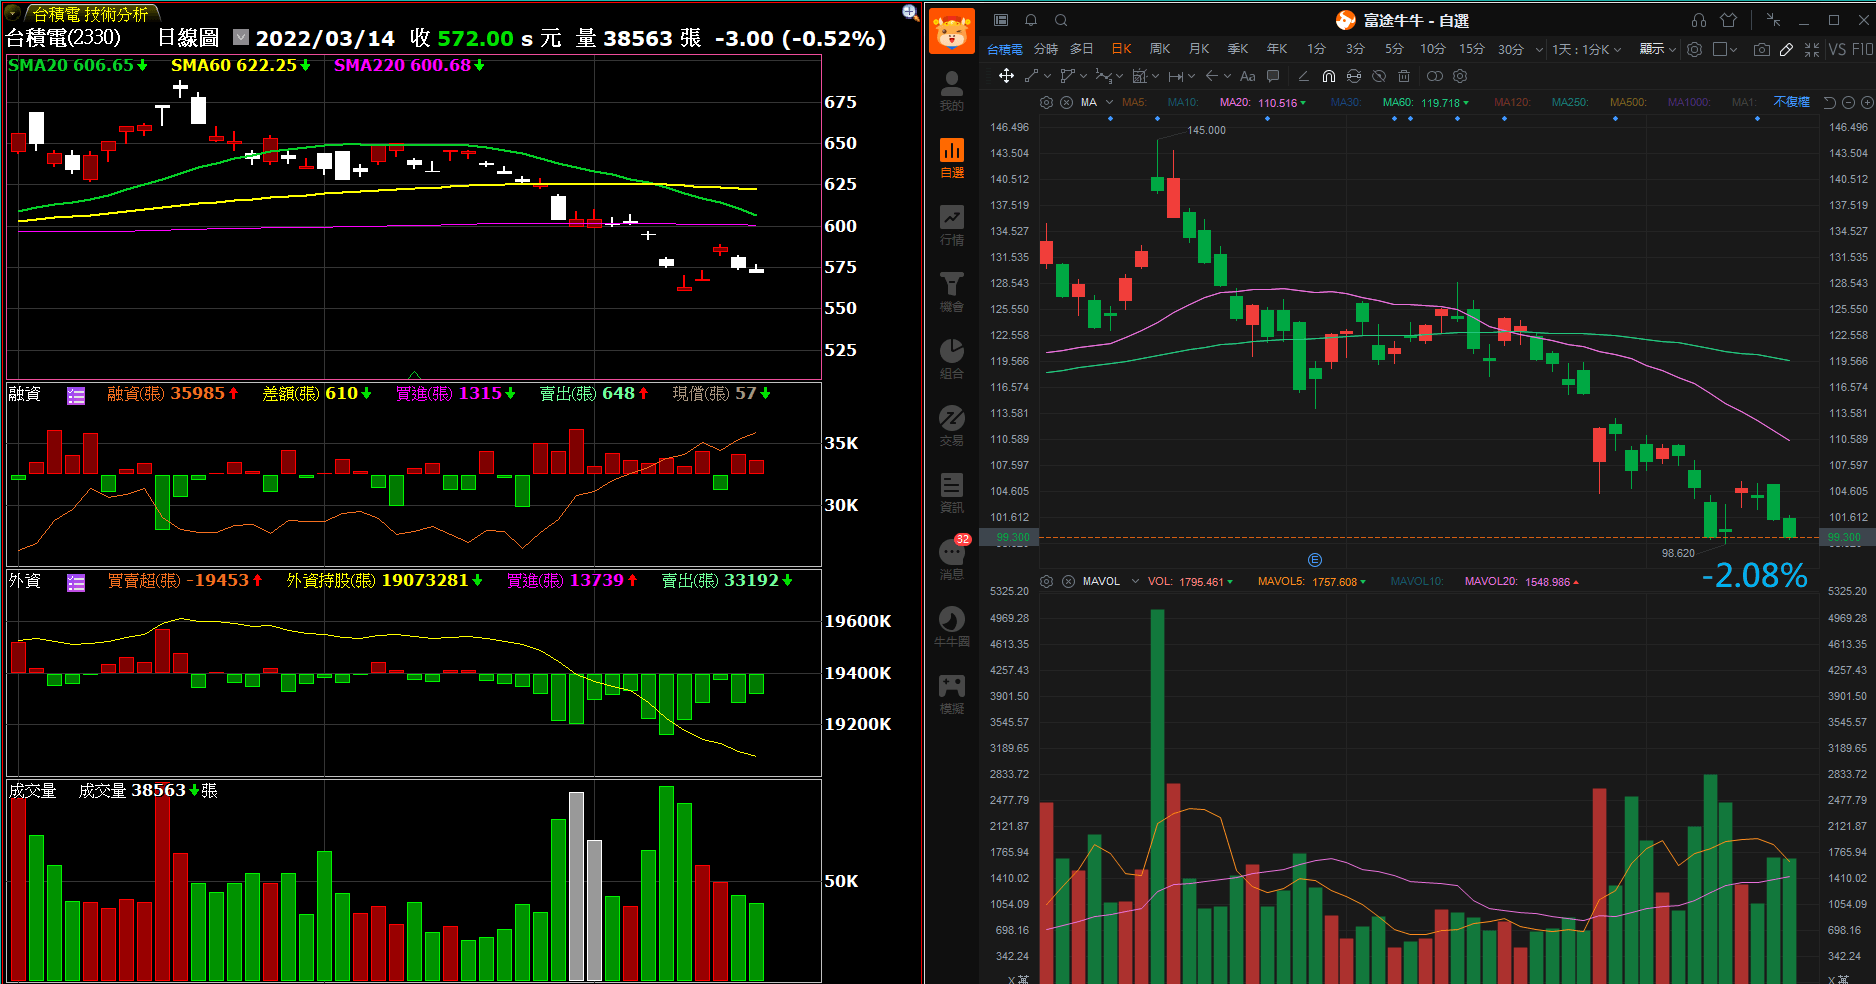1876x984 pixels.
Task: Click the E event marker on chart
Action: coord(1315,560)
